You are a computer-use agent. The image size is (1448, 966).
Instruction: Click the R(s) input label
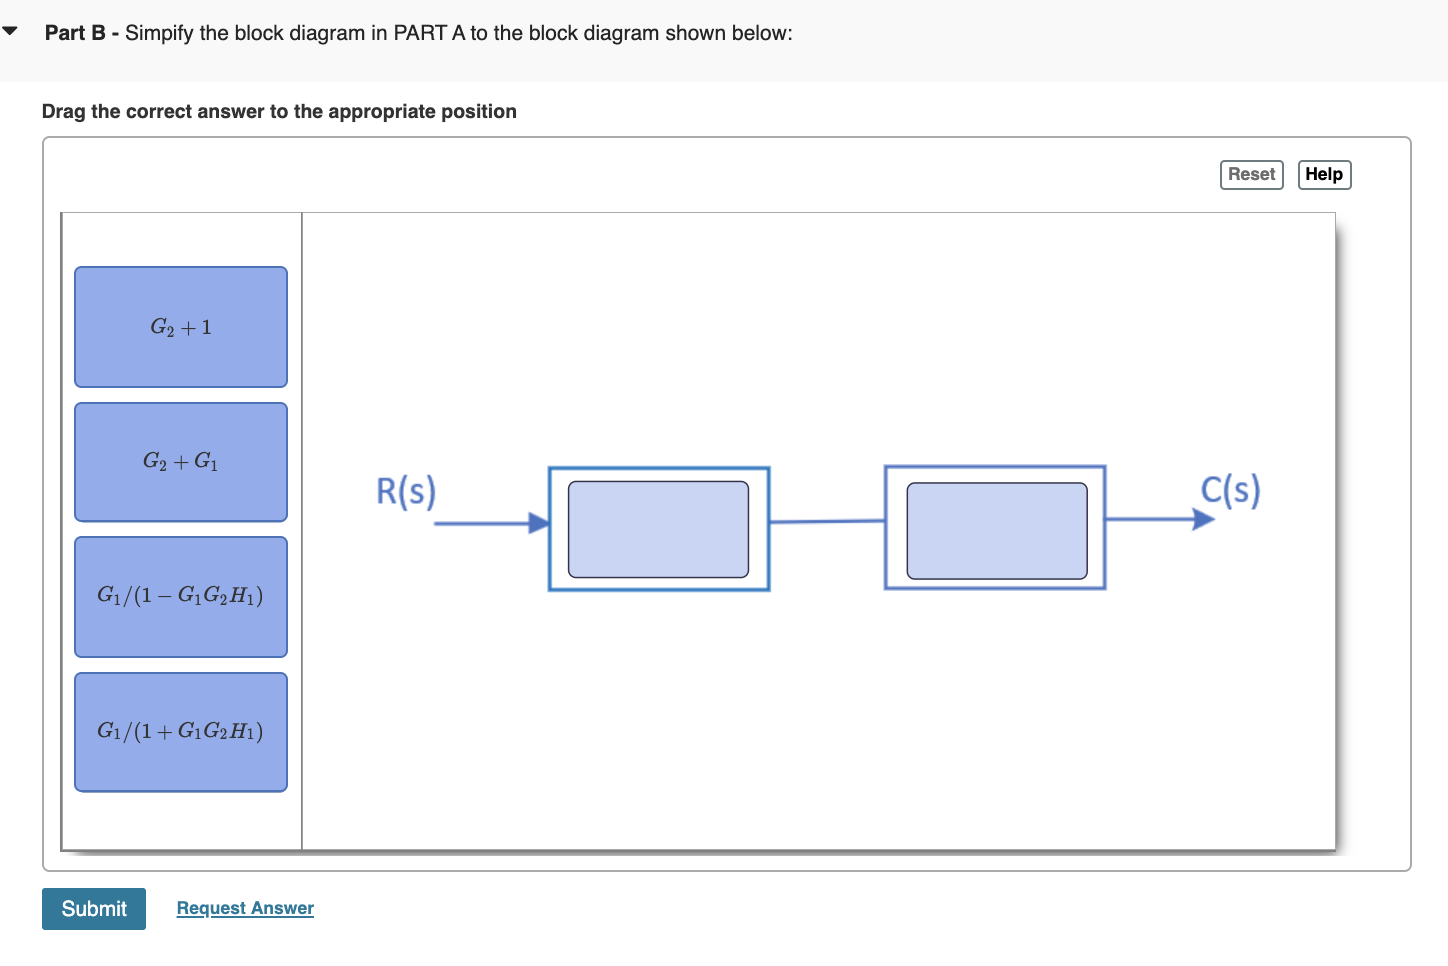click(x=406, y=492)
